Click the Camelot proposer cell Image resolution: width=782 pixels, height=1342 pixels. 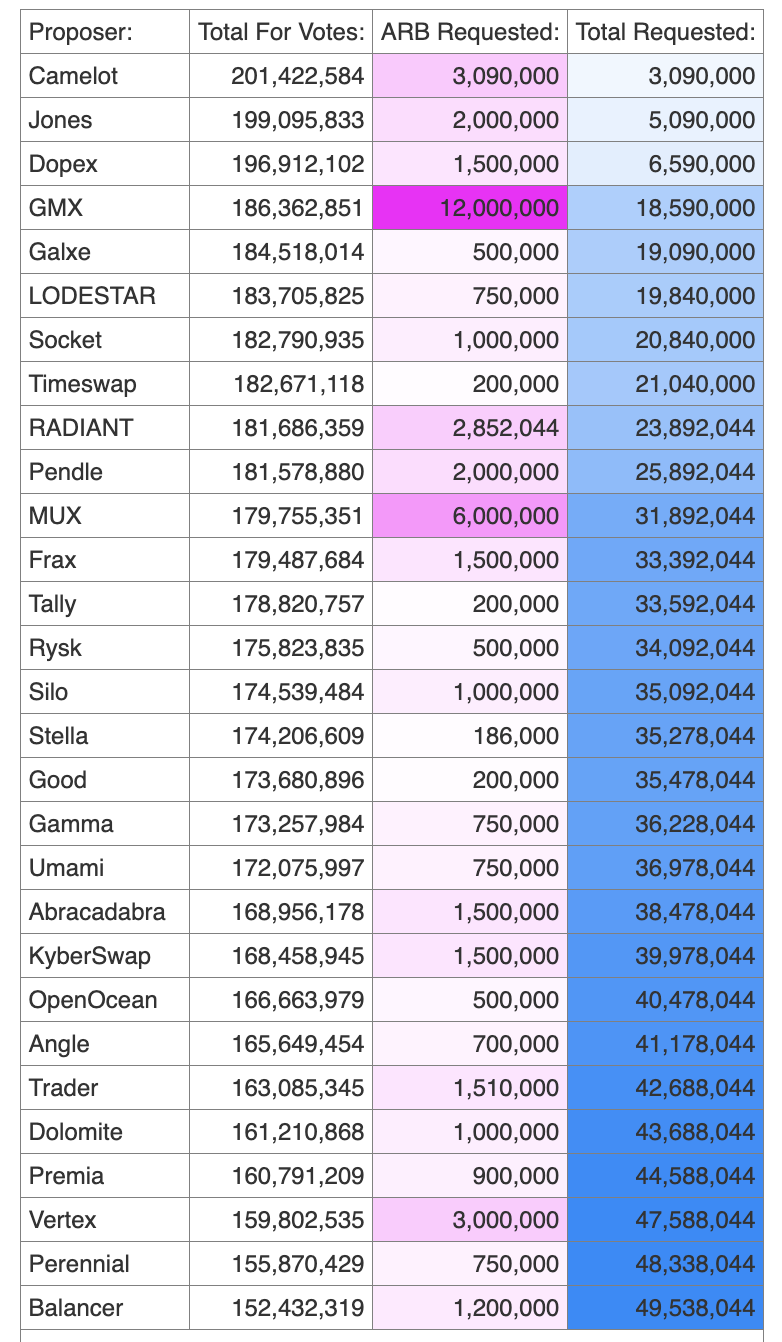(74, 76)
